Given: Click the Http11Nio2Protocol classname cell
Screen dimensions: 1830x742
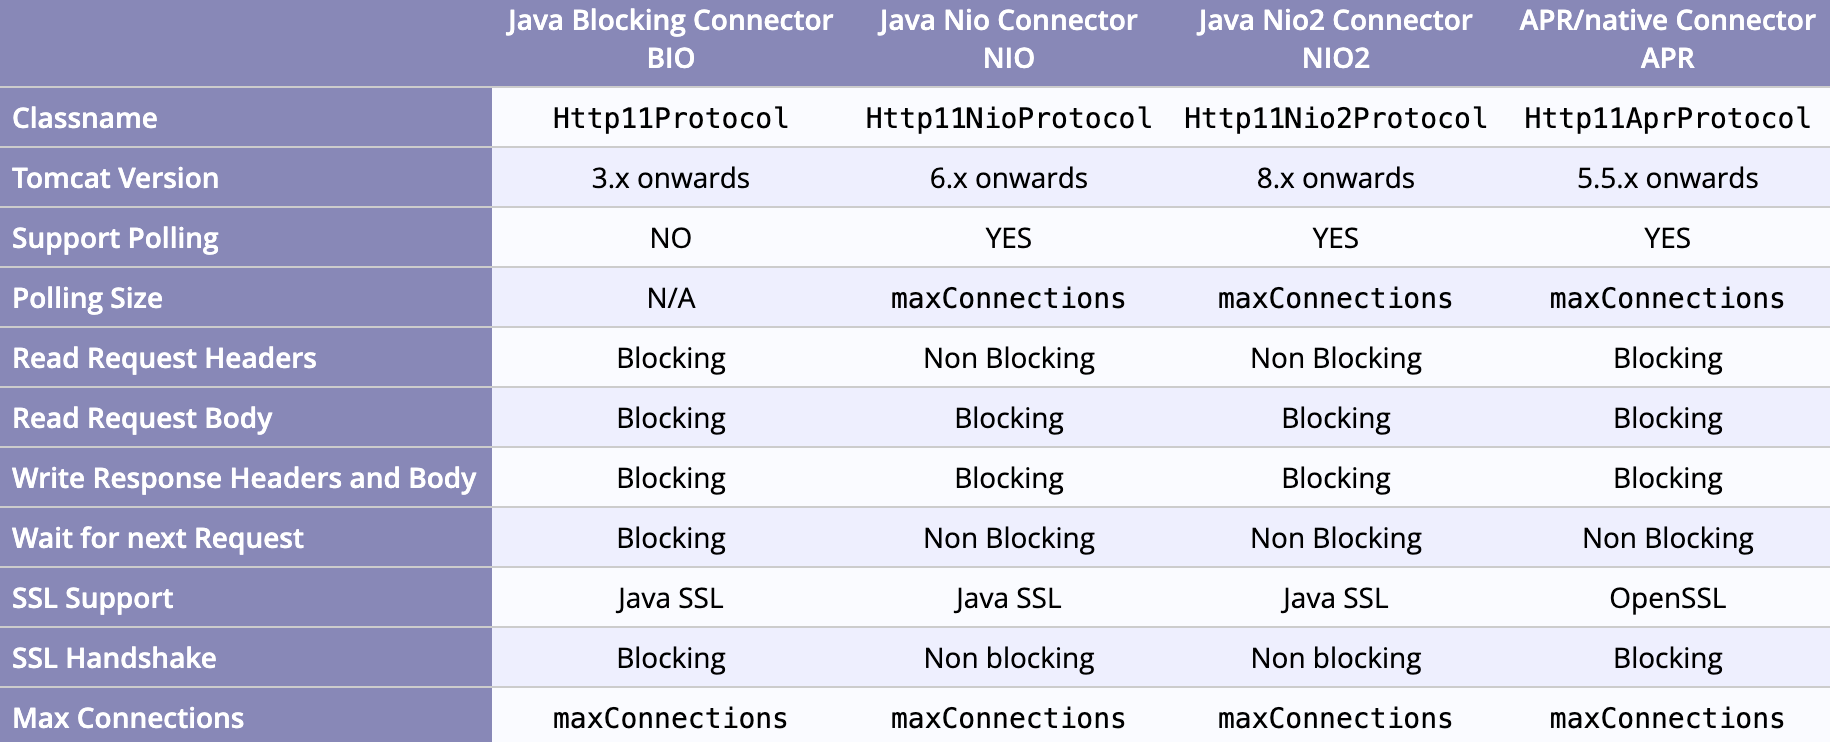Looking at the screenshot, I should point(1335,118).
